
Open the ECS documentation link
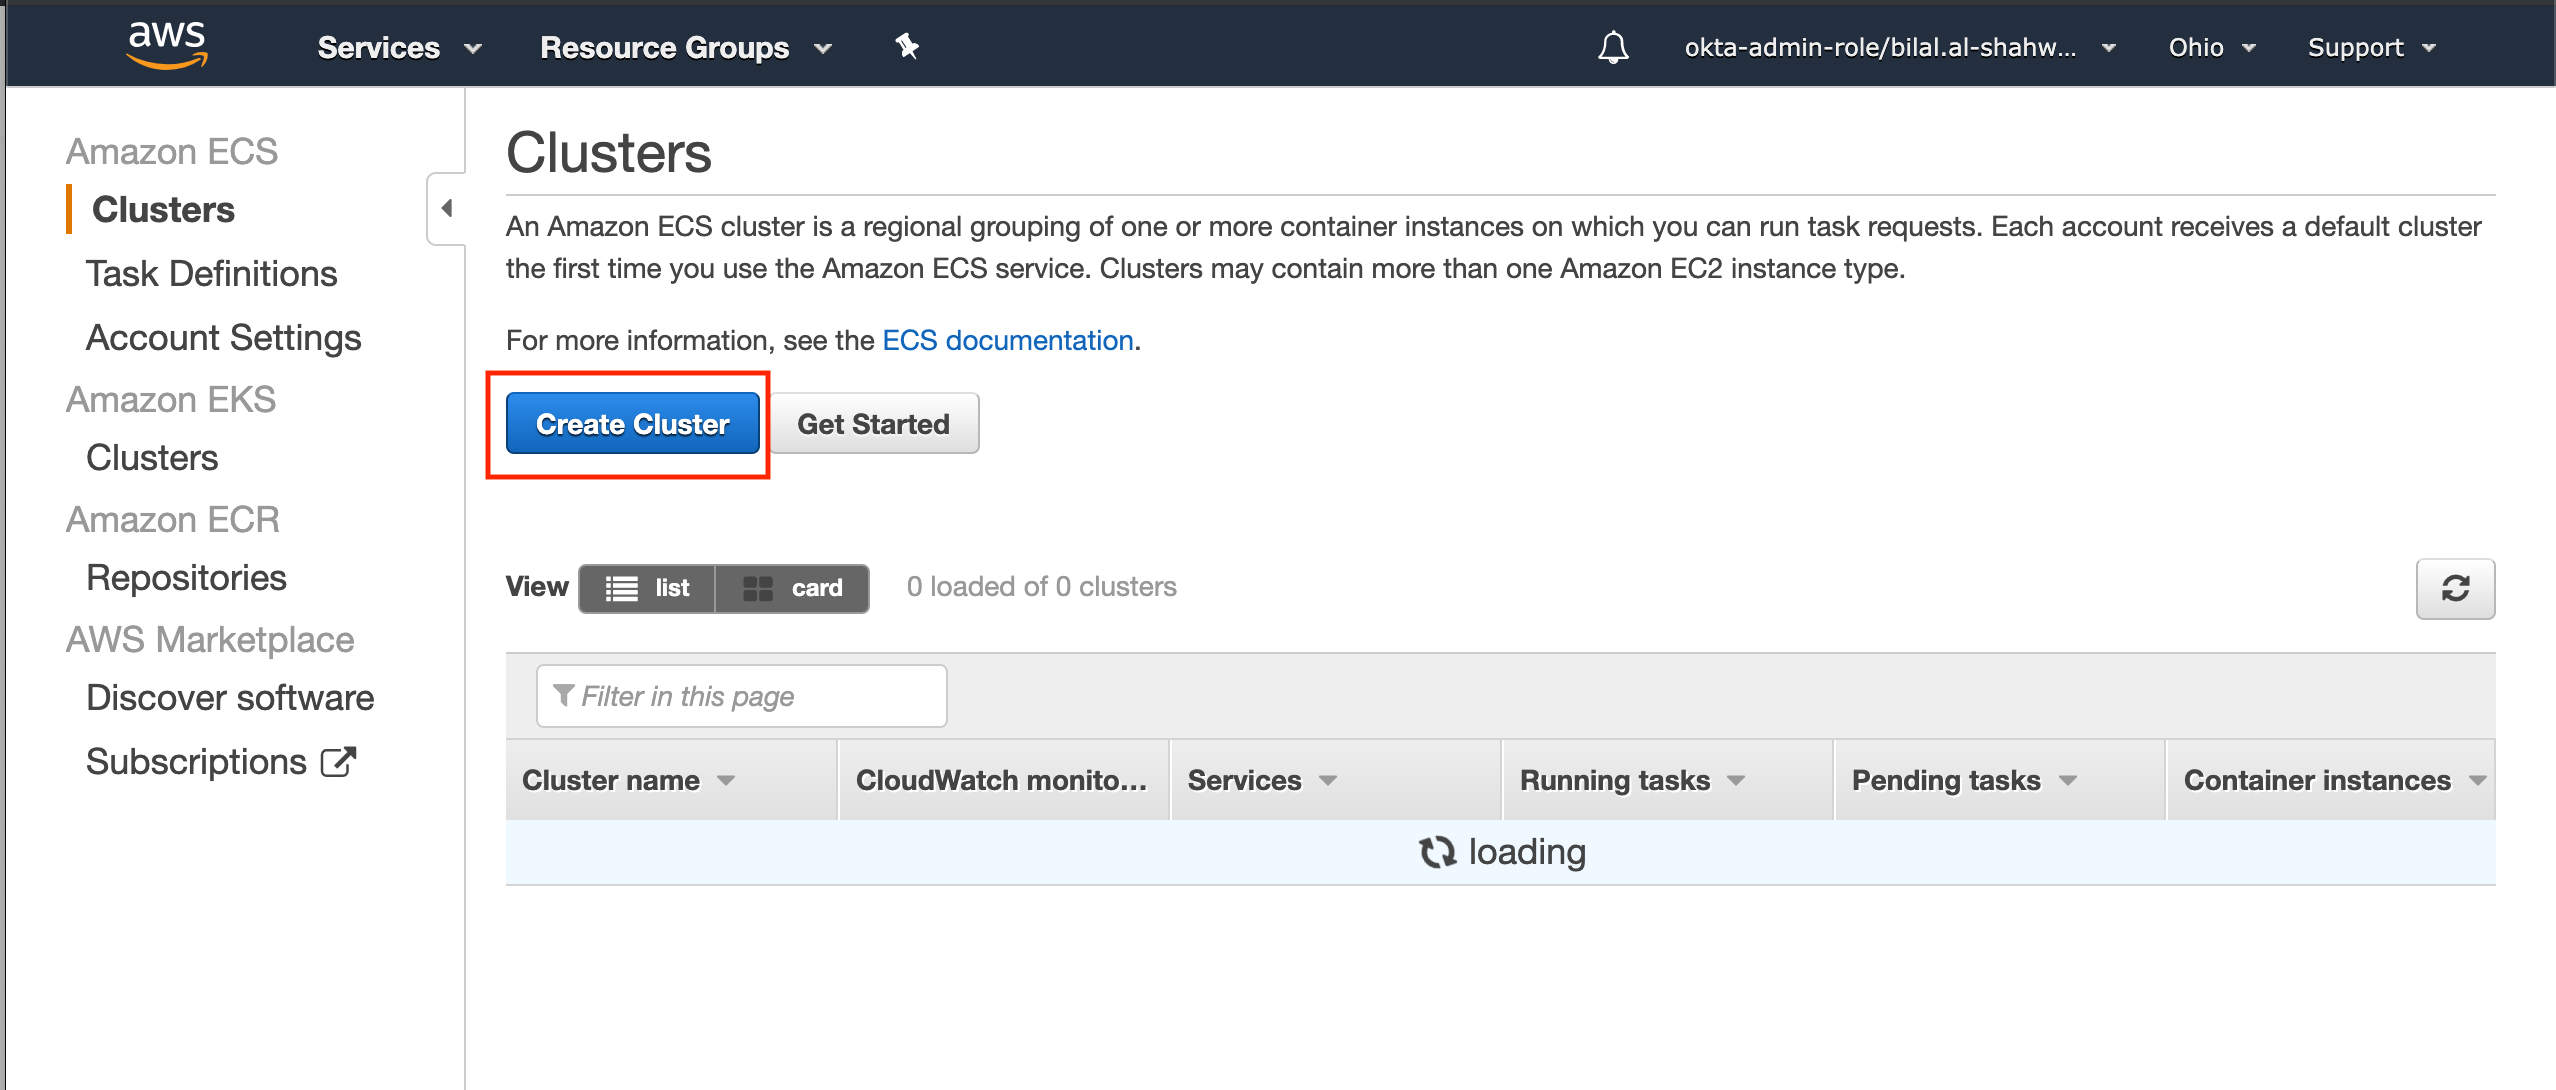[x=1007, y=340]
